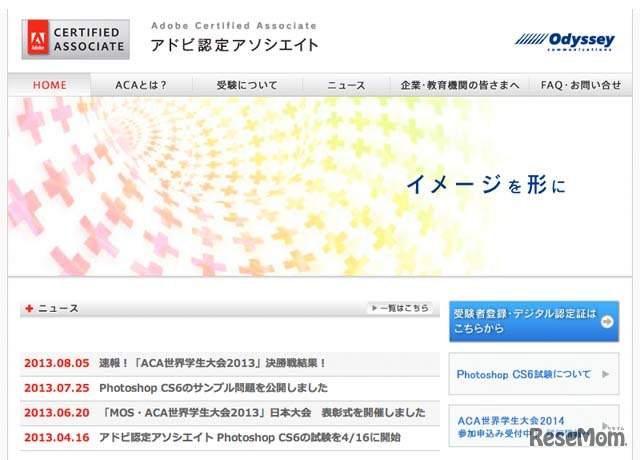Open news Photoshop CS6のサンプル問題を公開しました

point(213,388)
